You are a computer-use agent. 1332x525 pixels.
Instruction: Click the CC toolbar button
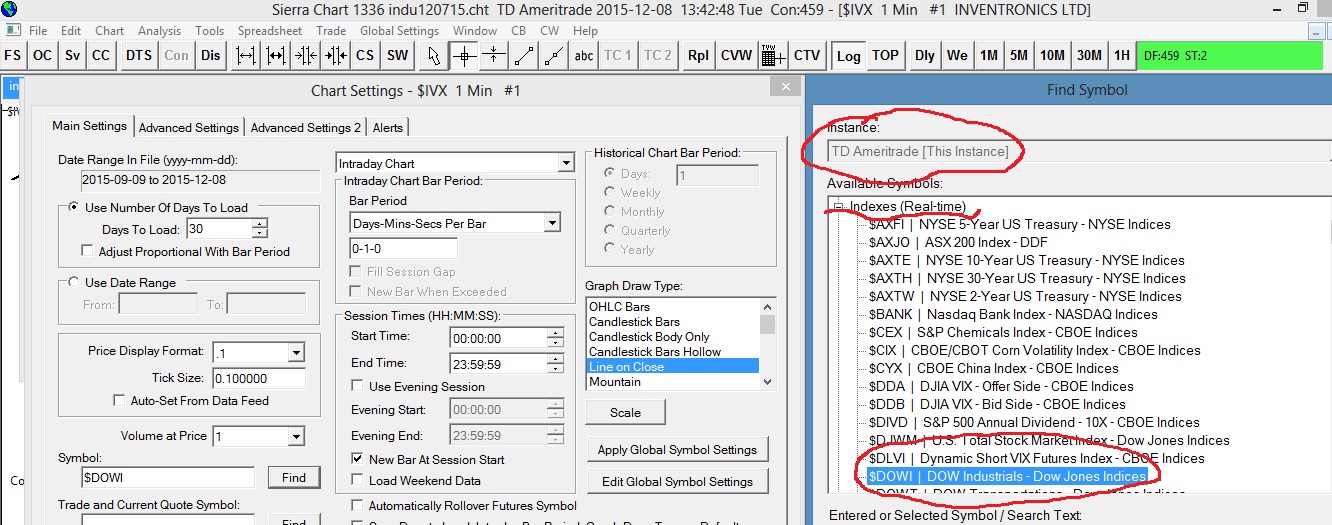[x=101, y=55]
